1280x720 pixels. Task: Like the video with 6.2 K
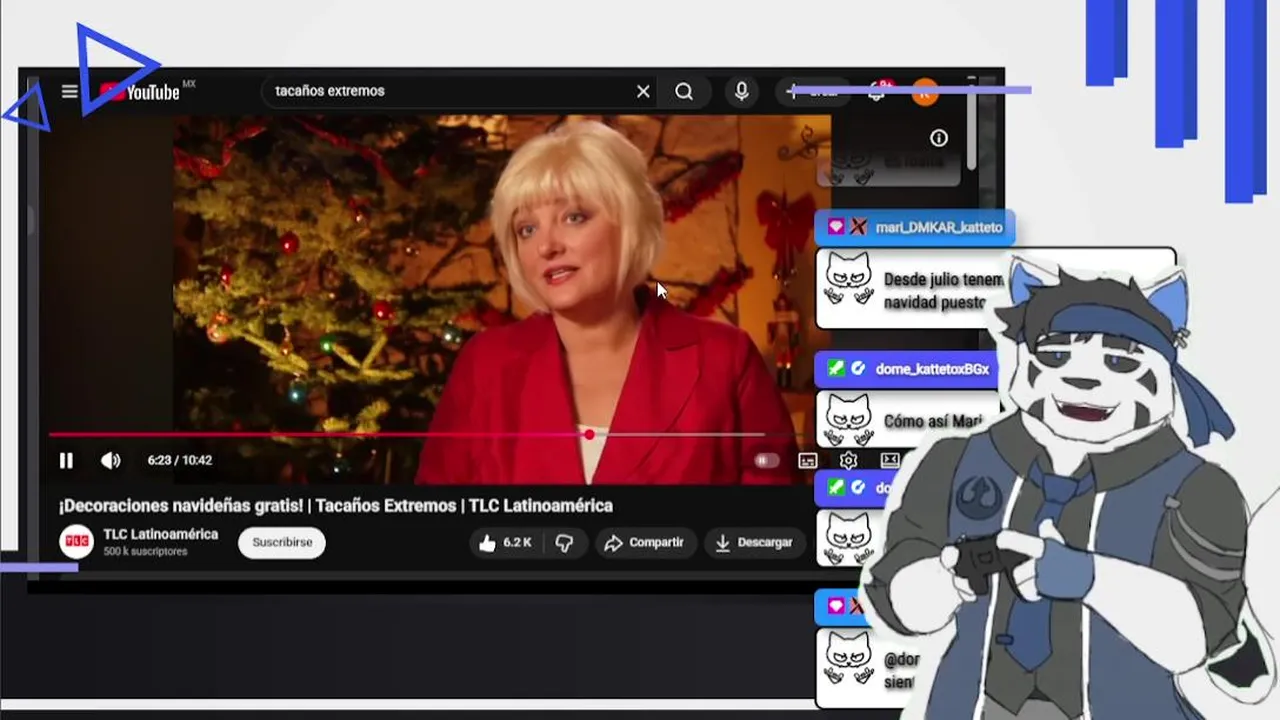506,542
